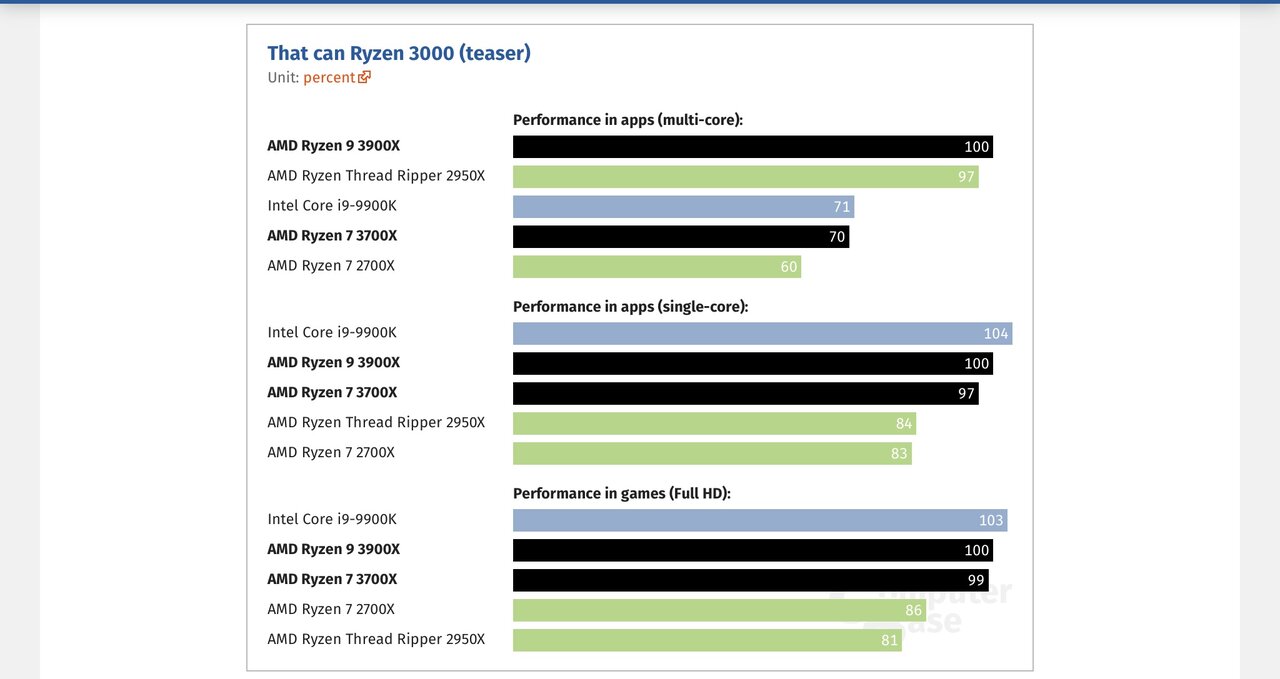
Task: Select AMD Ryzen Thread Ripper 2950X label in games
Action: (x=376, y=640)
